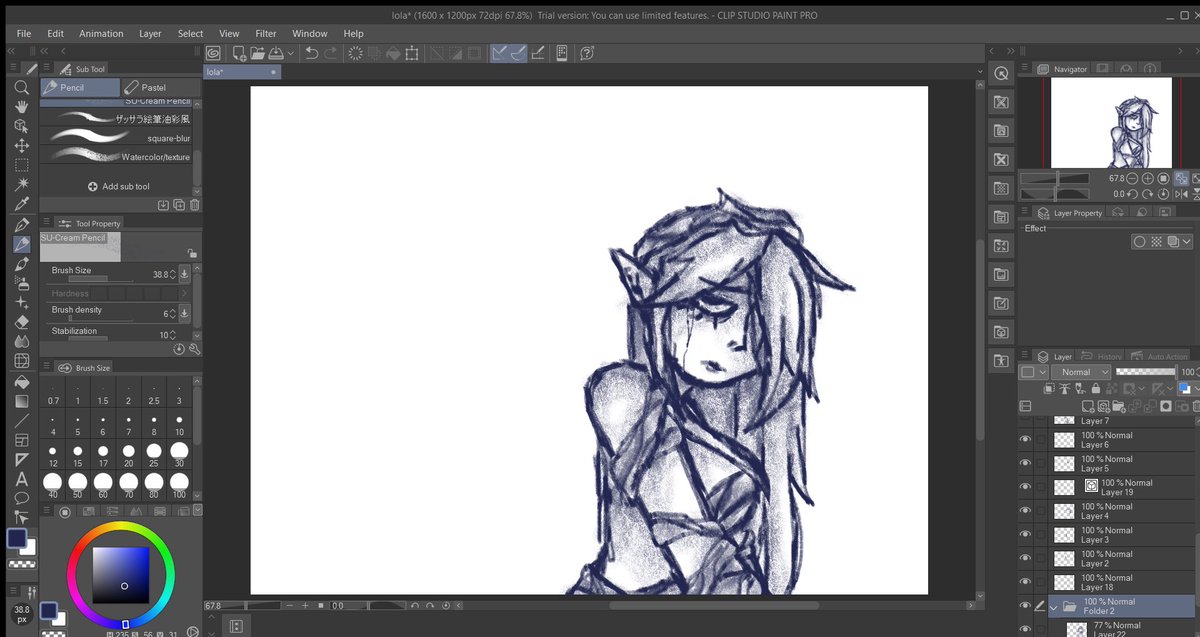
Task: Hide Layer 6 with eye icon
Action: tap(1025, 440)
